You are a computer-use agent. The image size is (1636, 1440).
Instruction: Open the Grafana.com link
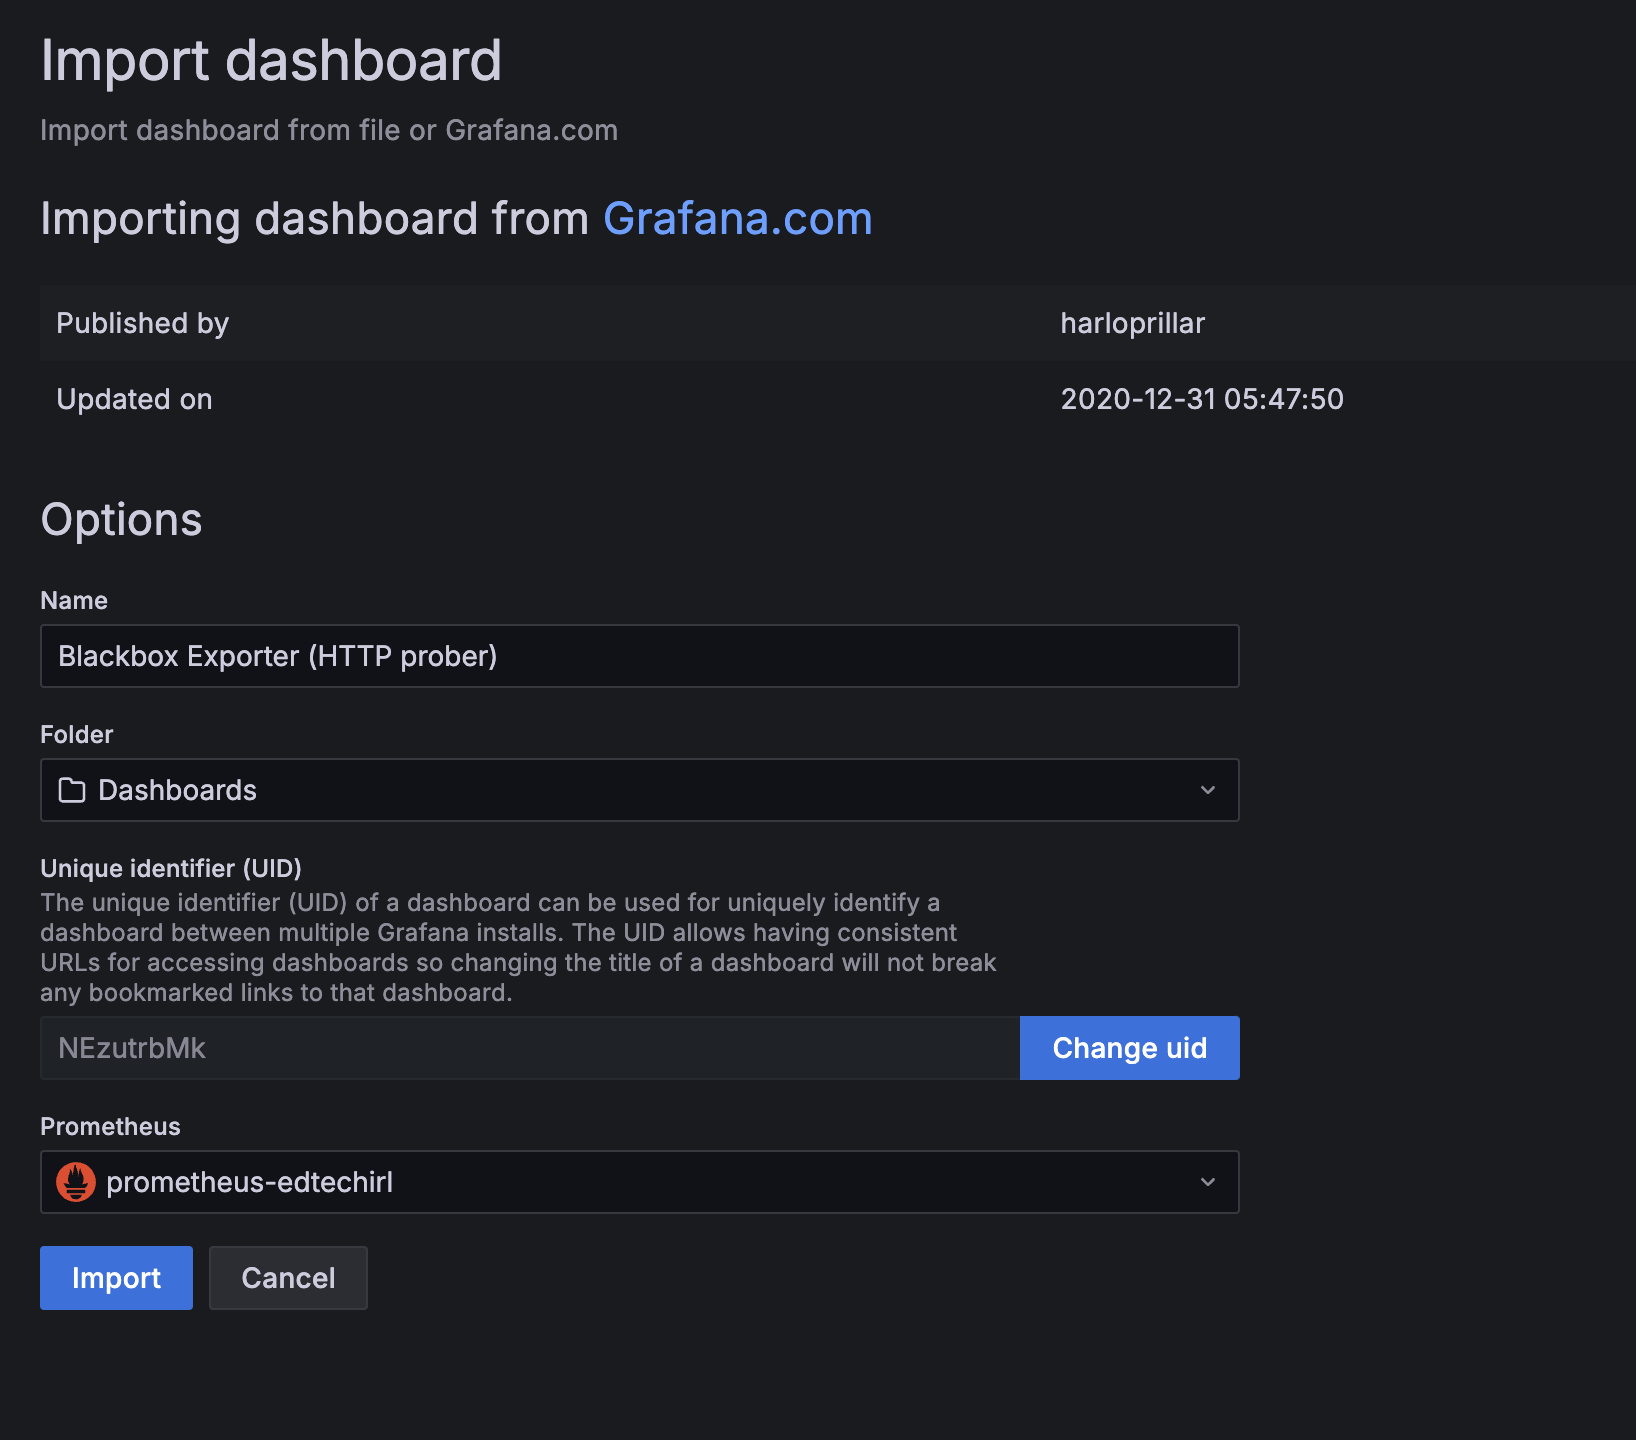pyautogui.click(x=738, y=219)
